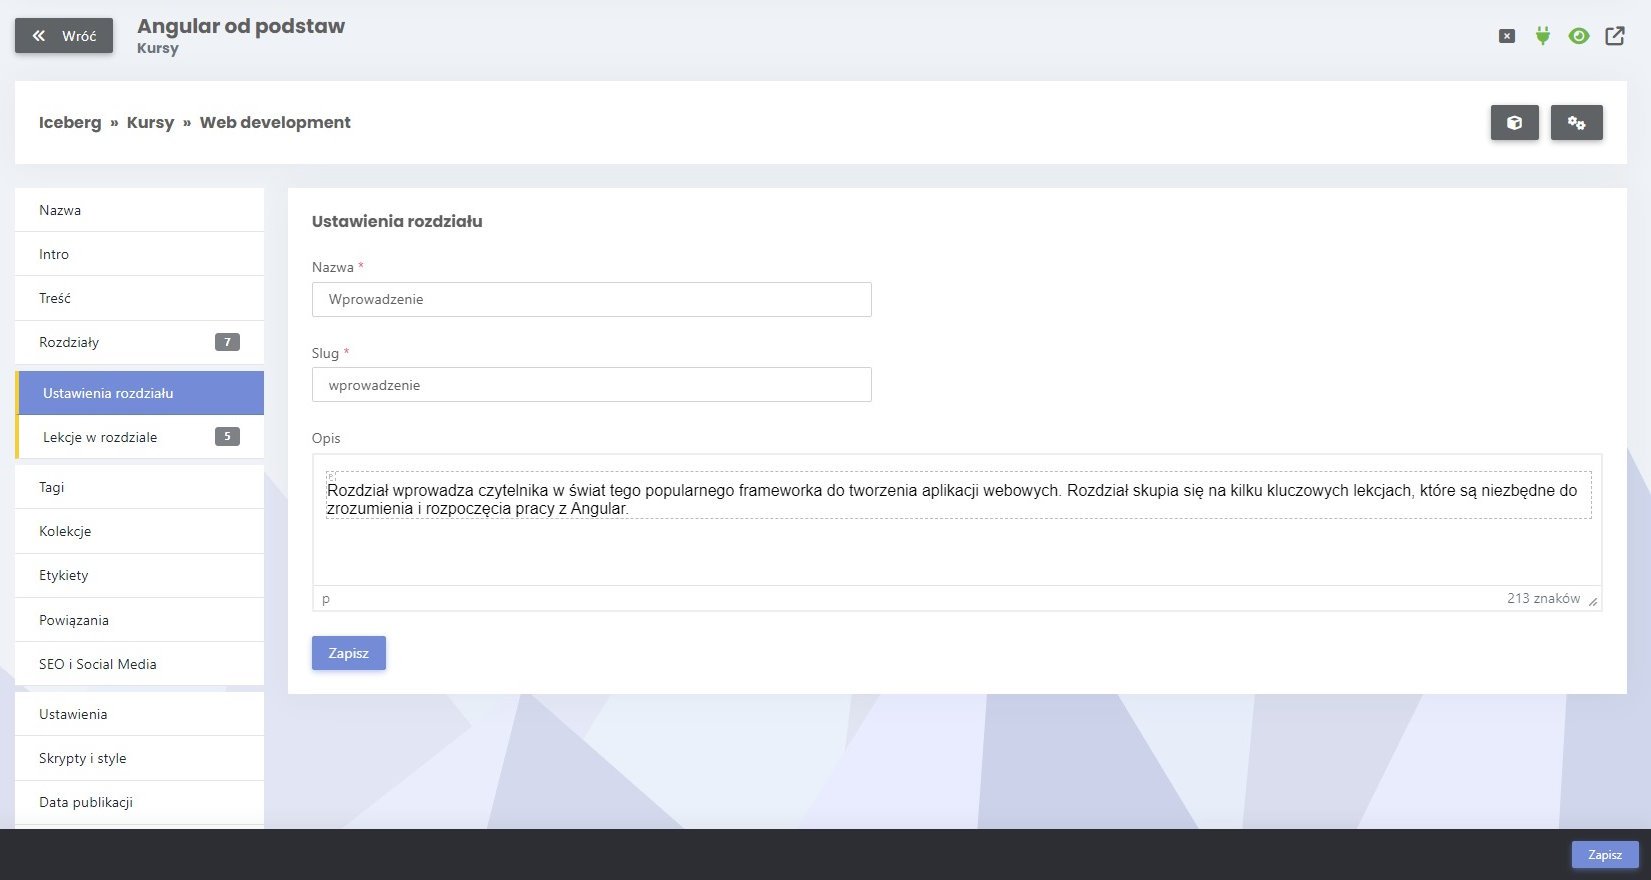Open the Intro sidebar section
Viewport: 1651px width, 880px height.
140,254
